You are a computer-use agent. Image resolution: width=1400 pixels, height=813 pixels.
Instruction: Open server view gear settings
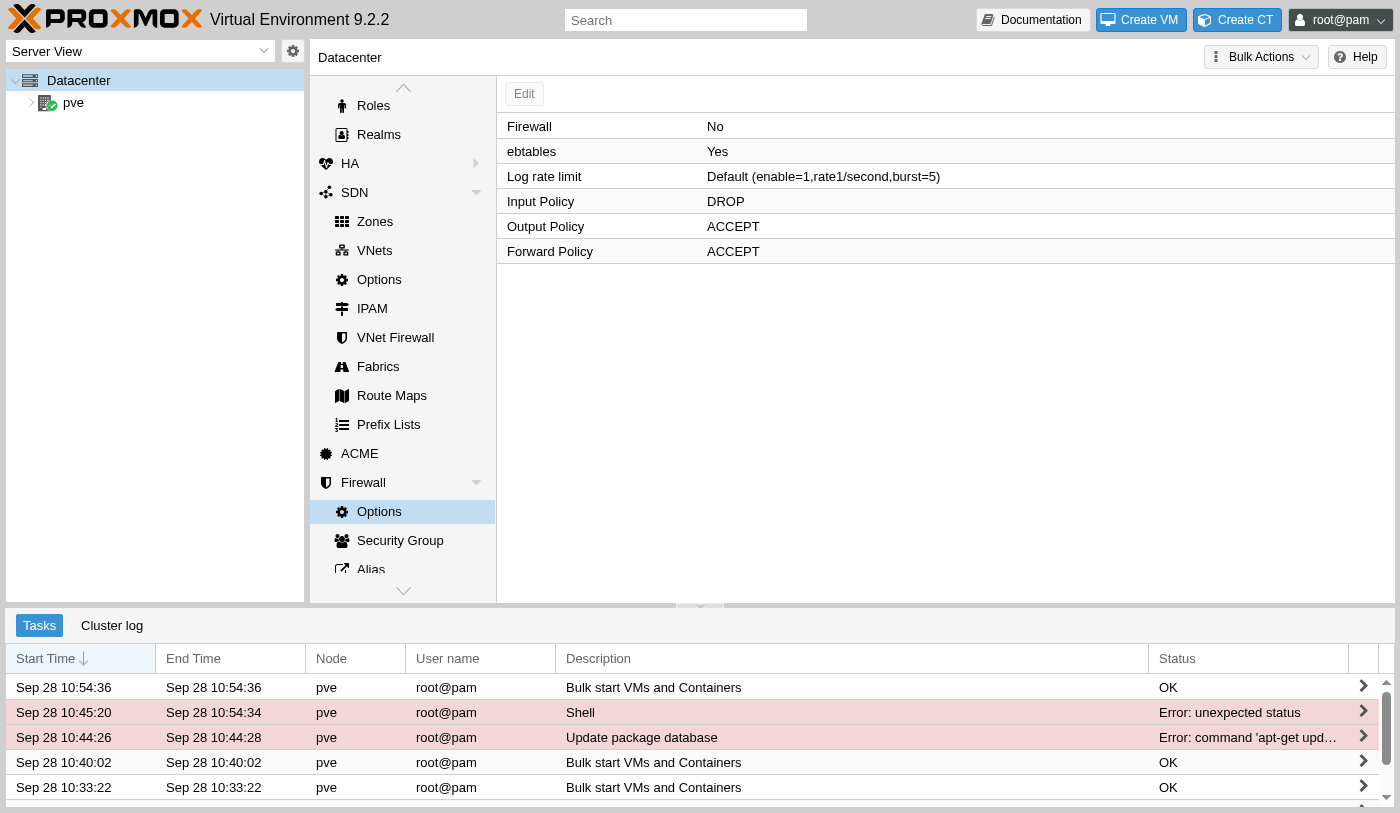[293, 51]
